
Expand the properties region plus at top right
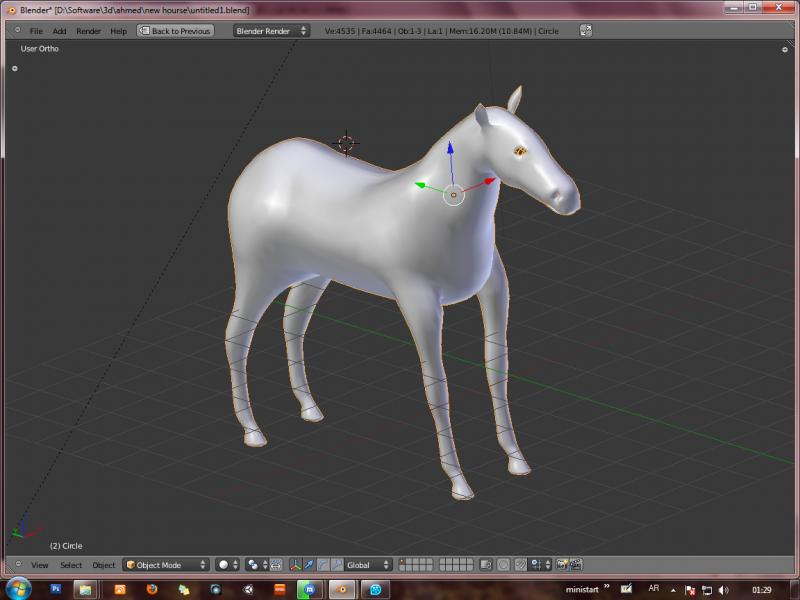coord(785,49)
